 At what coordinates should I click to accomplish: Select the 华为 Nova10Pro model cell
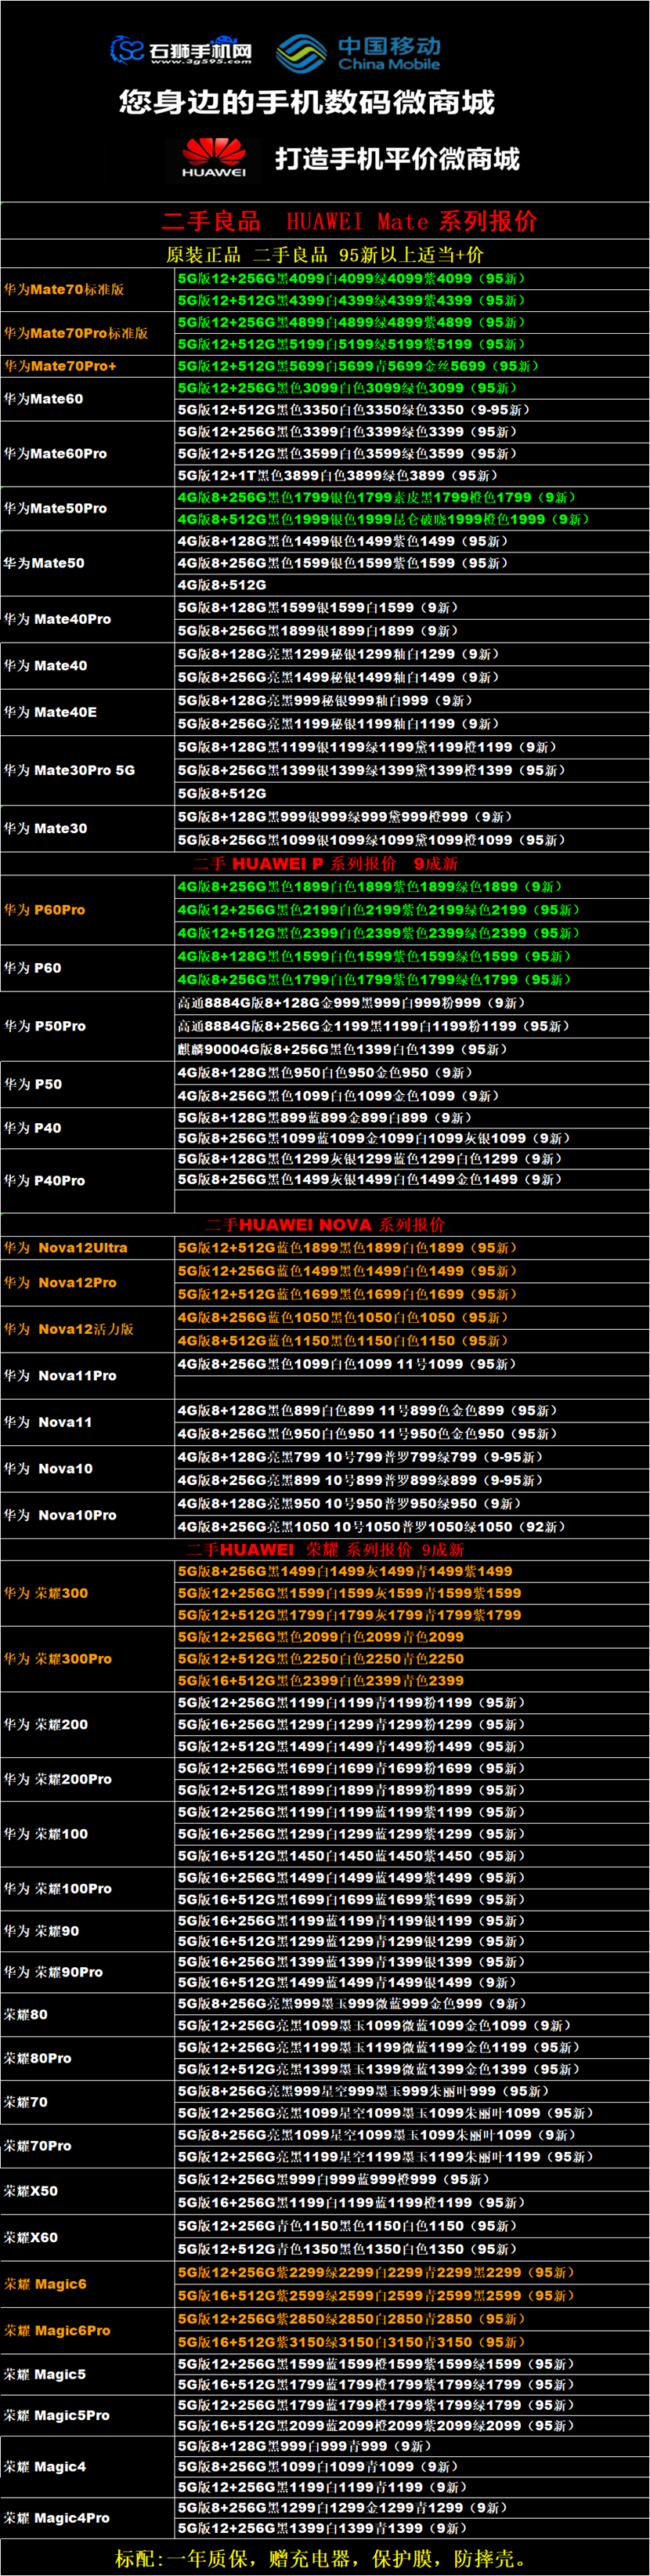point(88,1515)
